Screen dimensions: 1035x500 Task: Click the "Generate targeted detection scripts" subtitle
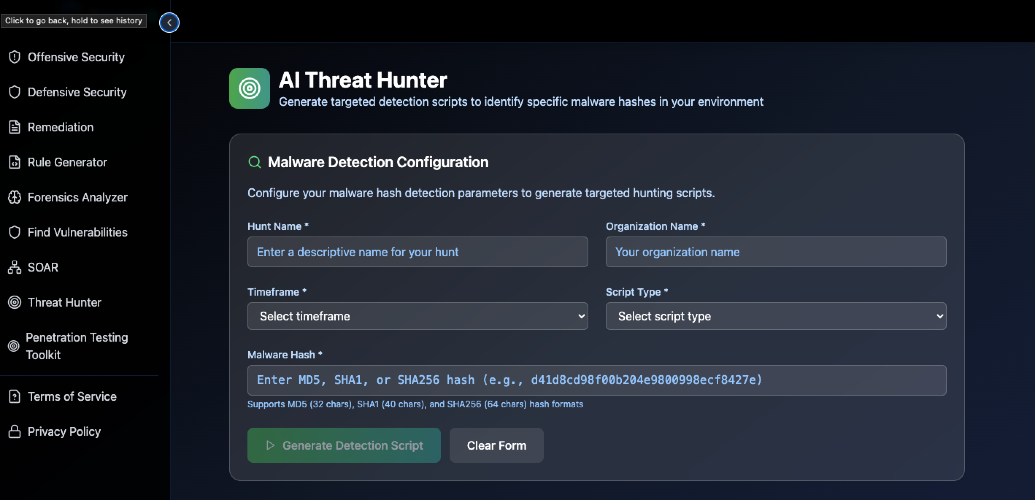521,102
